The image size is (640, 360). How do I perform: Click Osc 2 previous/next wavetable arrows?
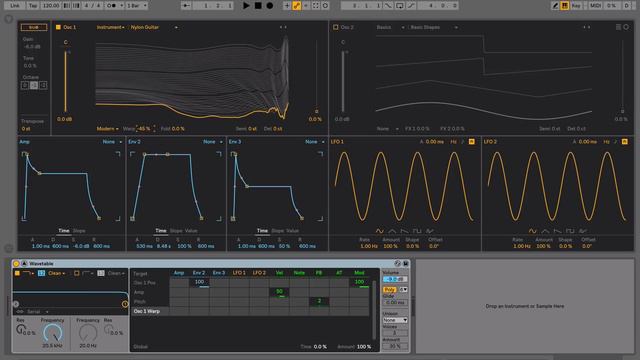tap(587, 27)
